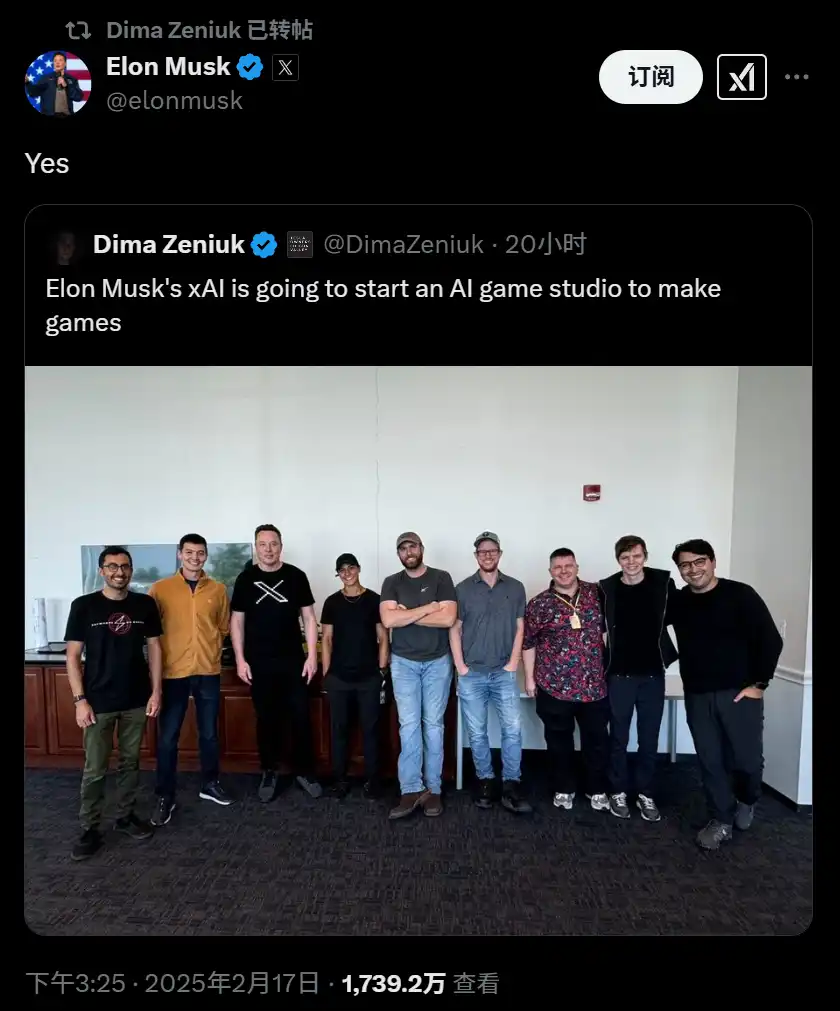Click the @DimaZeniuk handle in quoted post
This screenshot has height=1011, width=840.
(404, 244)
